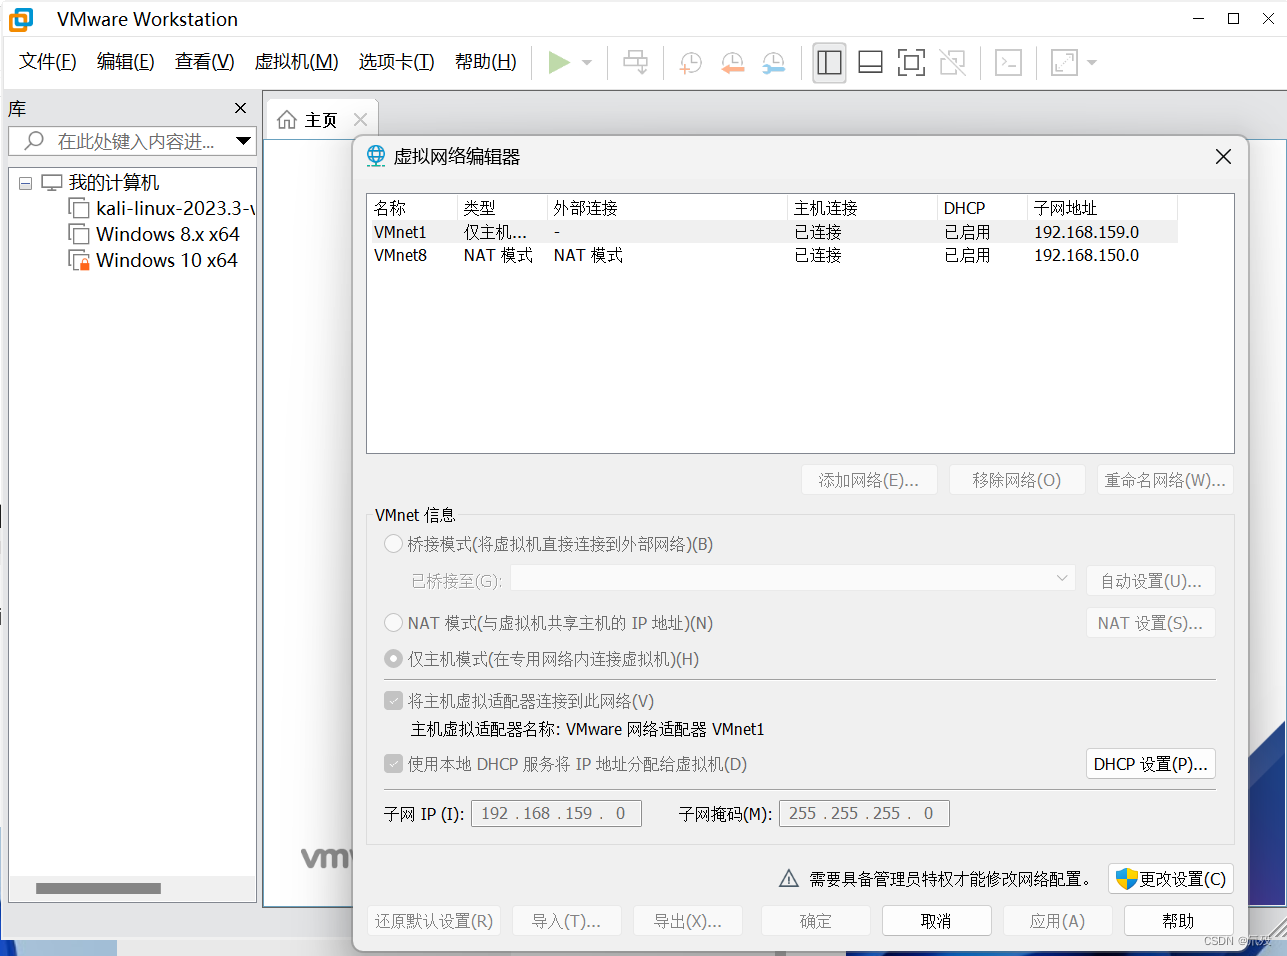This screenshot has width=1287, height=956.
Task: Toggle the thumbnail bar view icon
Action: coord(870,63)
